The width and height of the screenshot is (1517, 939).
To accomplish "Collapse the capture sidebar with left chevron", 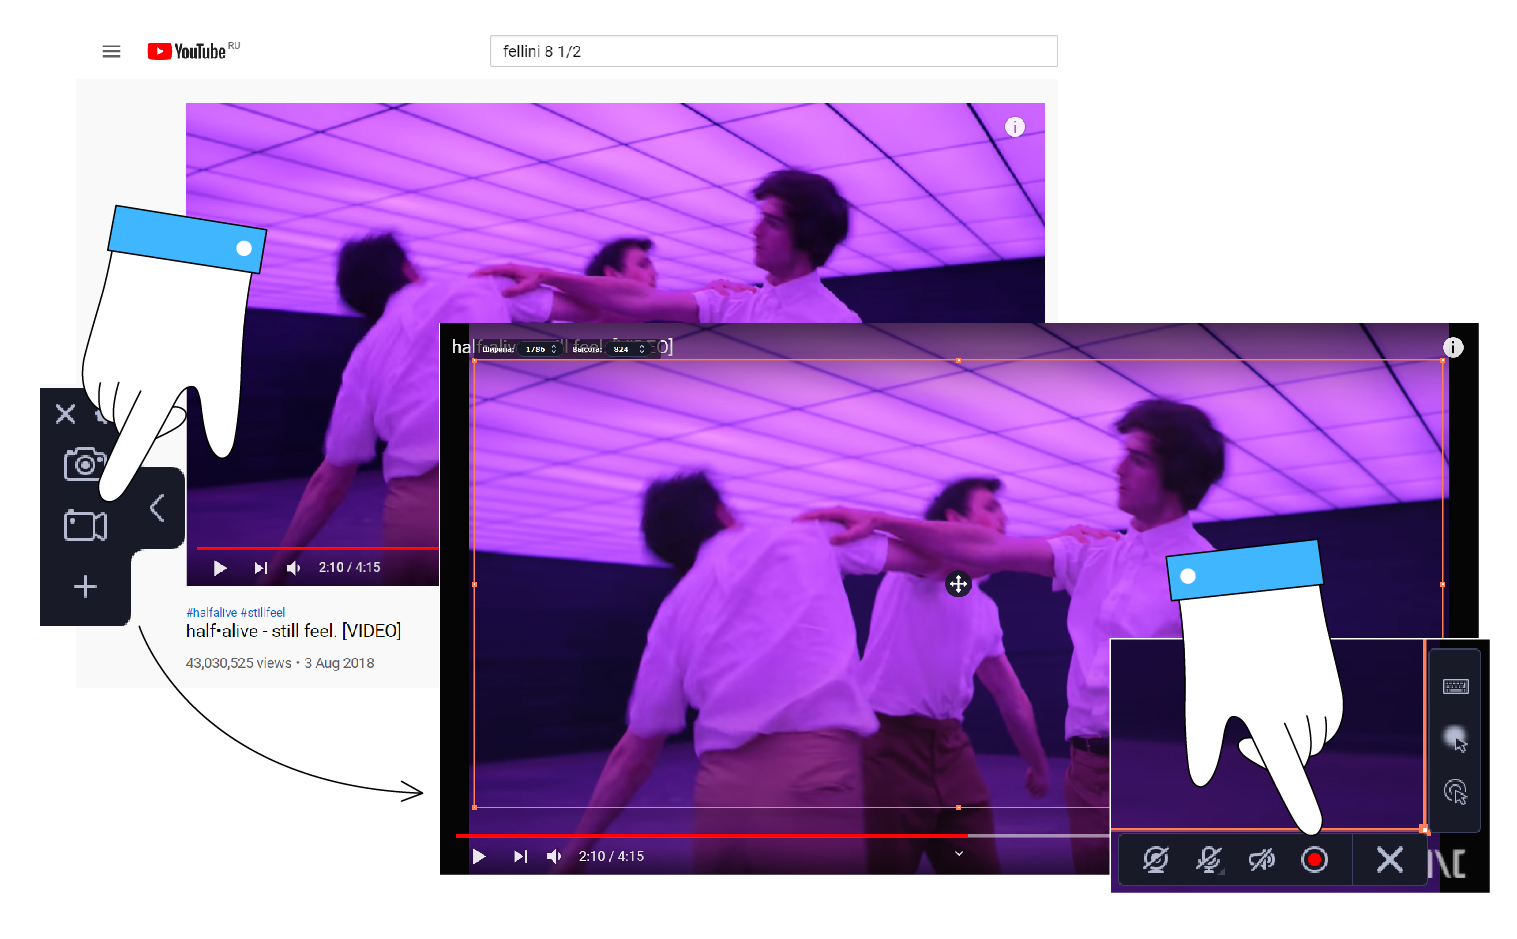I will pyautogui.click(x=157, y=508).
